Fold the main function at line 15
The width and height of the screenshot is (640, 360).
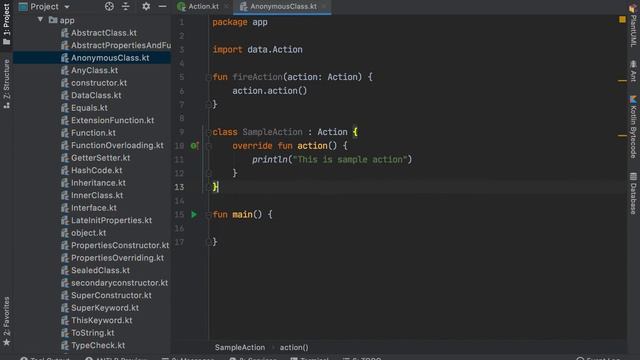click(208, 215)
